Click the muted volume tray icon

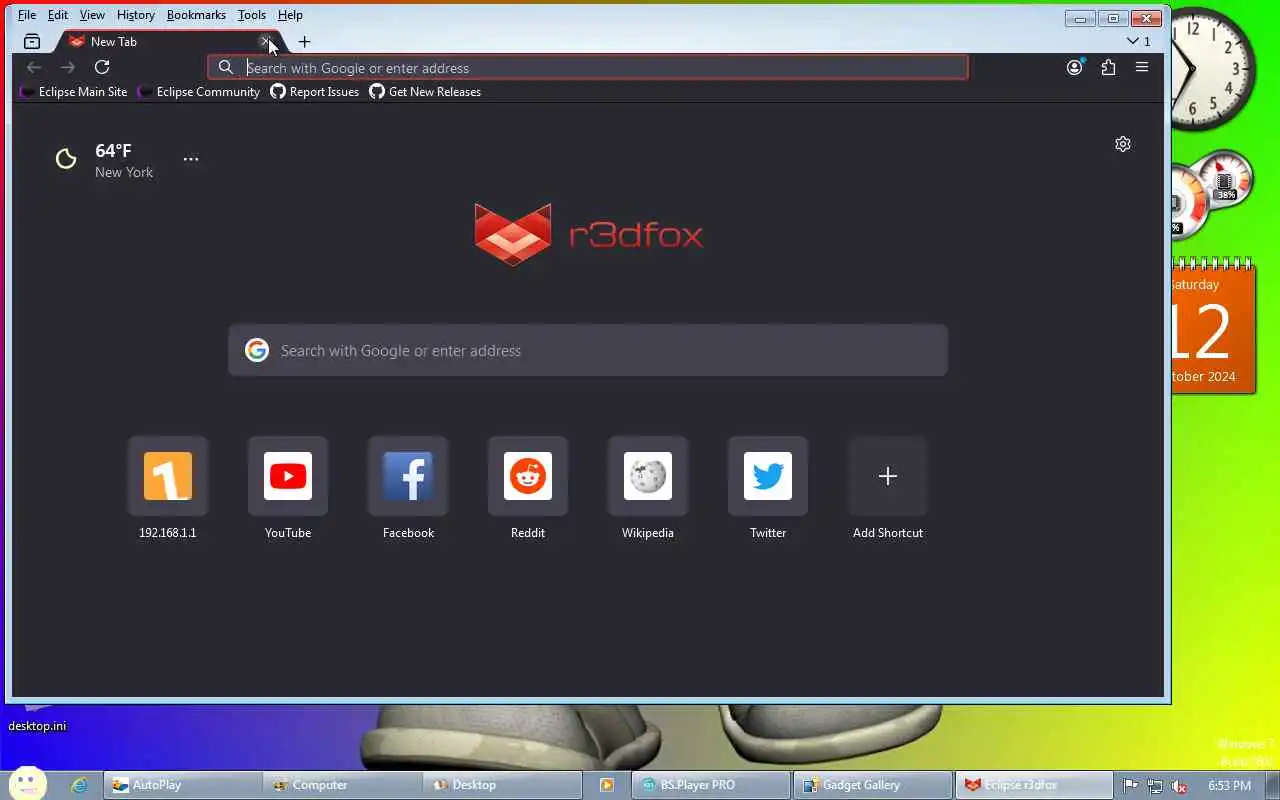coord(1180,786)
